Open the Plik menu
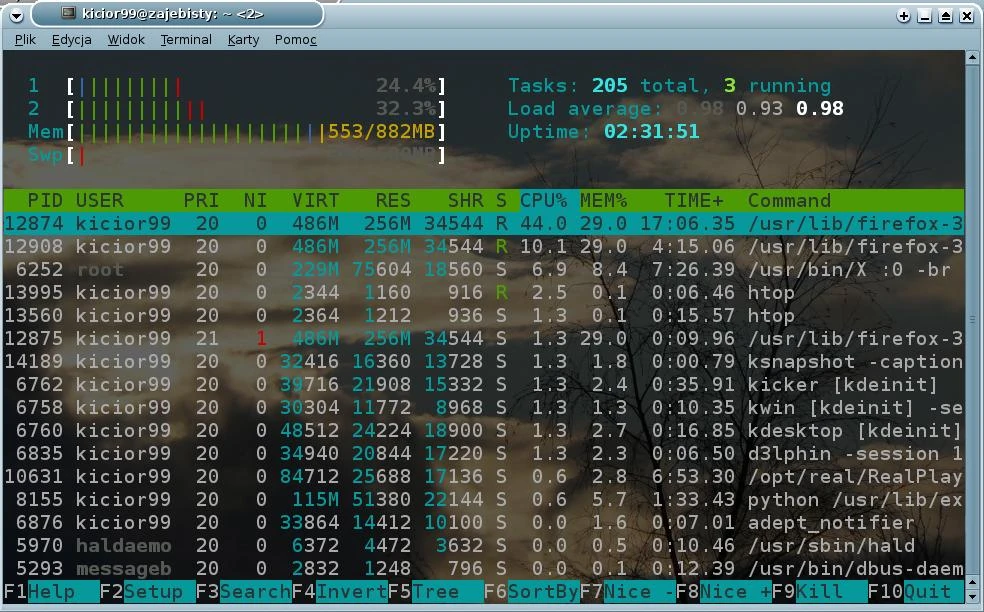984x612 pixels. click(x=25, y=40)
